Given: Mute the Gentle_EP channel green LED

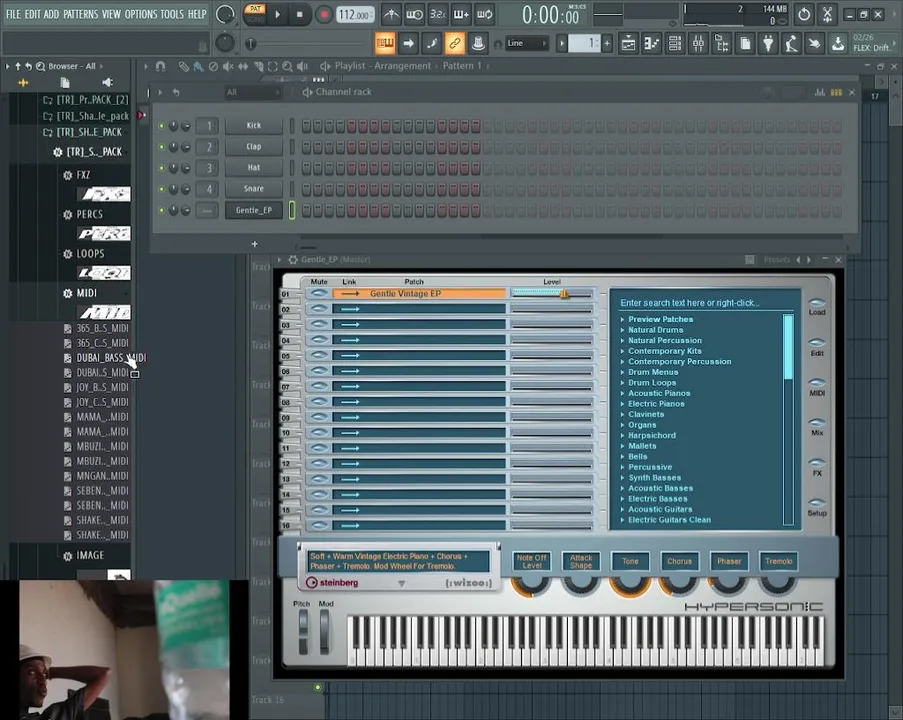Looking at the screenshot, I should (161, 210).
